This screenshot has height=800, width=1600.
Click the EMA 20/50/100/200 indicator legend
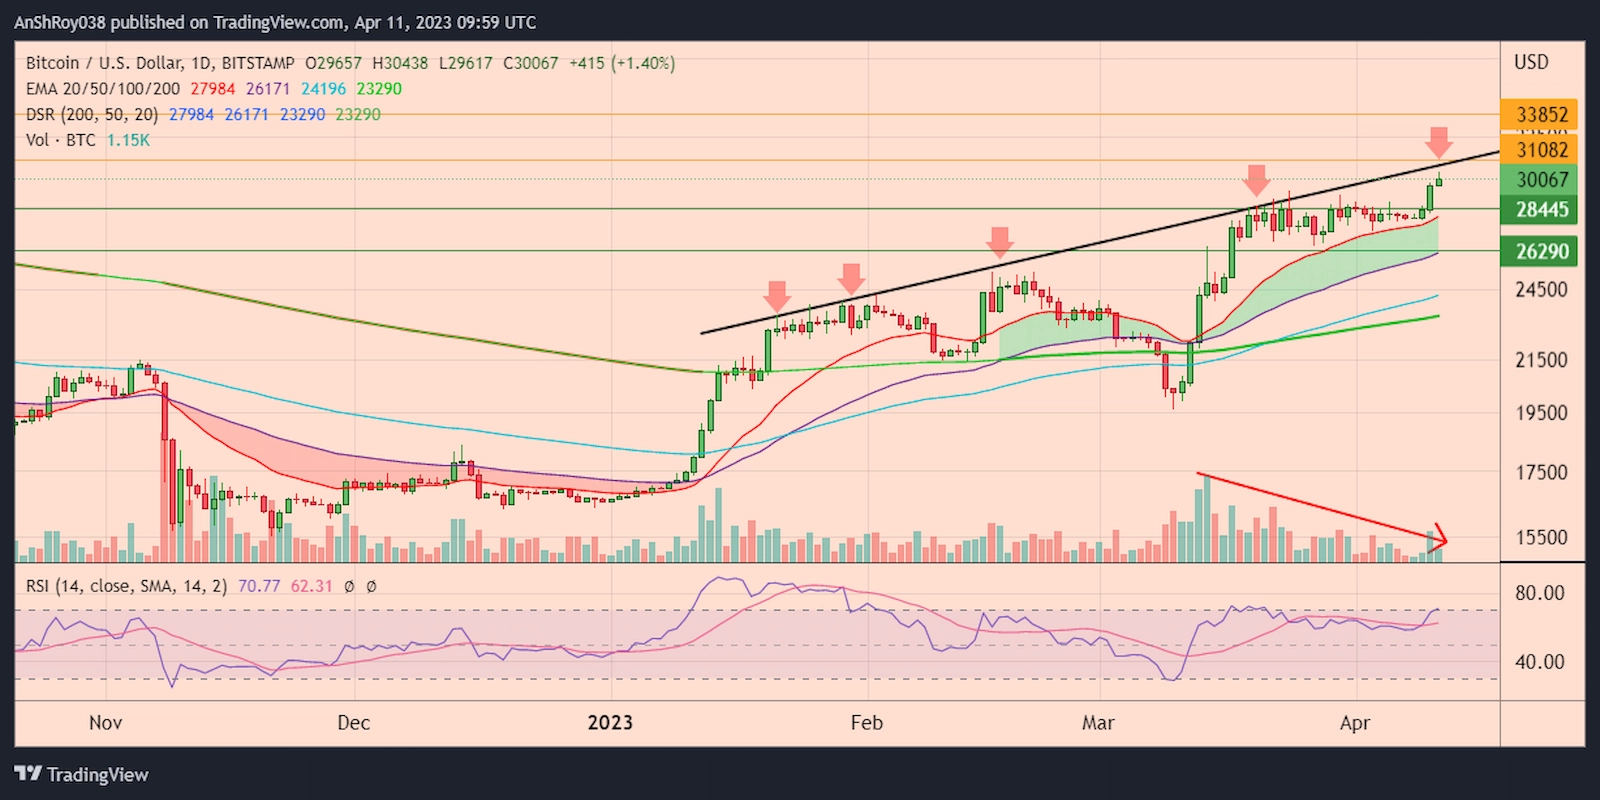pos(103,89)
